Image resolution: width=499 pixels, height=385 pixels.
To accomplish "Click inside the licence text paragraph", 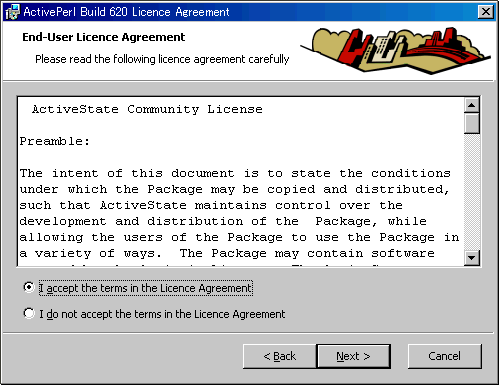I will tap(239, 213).
